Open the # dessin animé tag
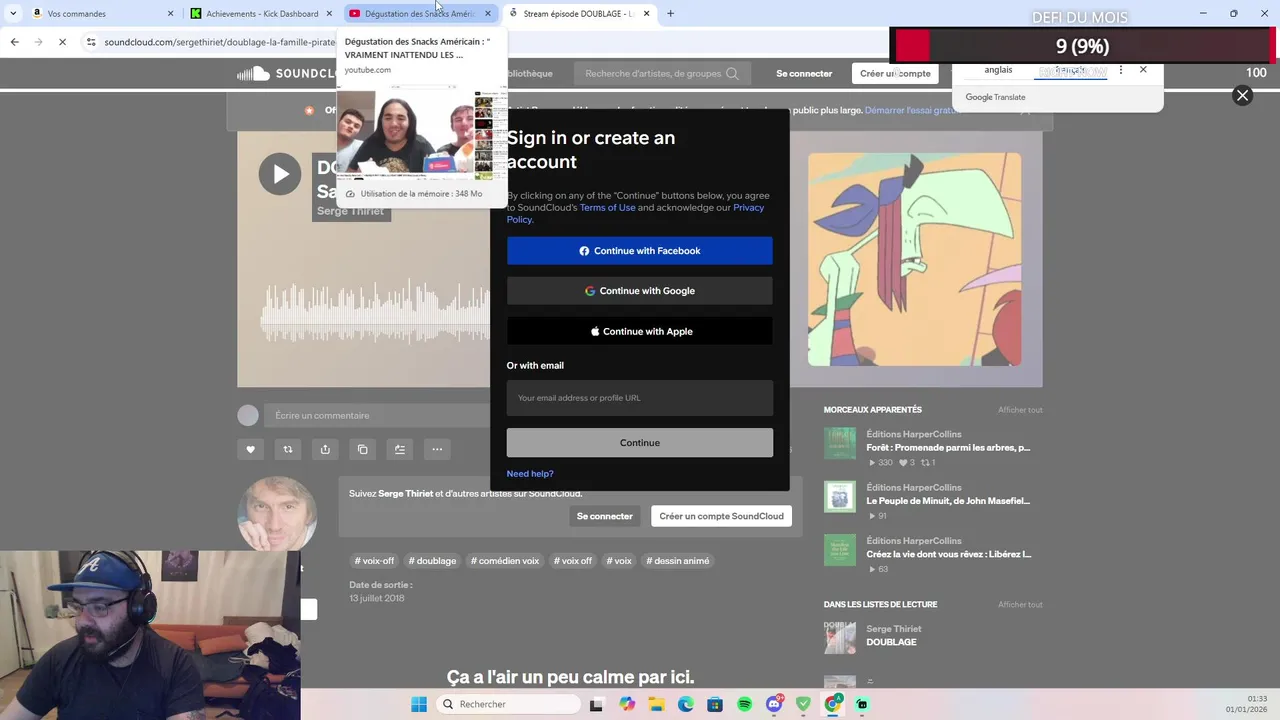The image size is (1280, 720). 677,561
